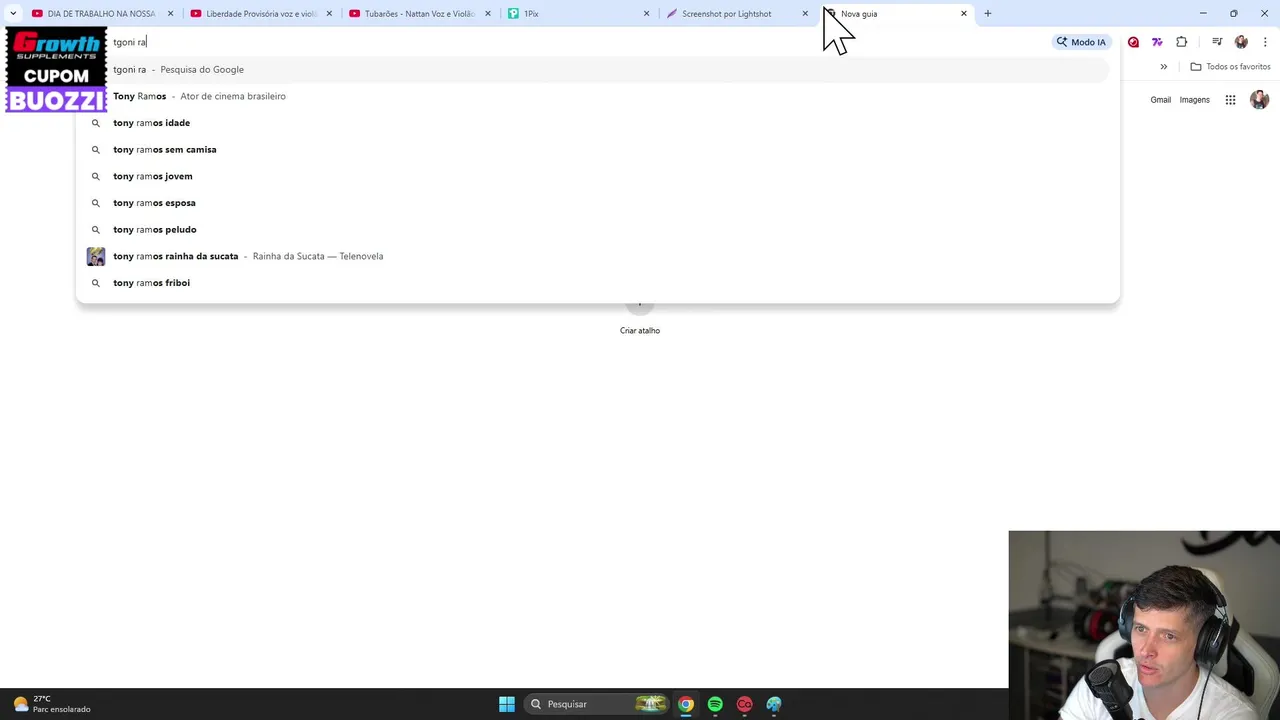Open the paint palette taskbar app
Screen dimensions: 1280x720
click(774, 704)
